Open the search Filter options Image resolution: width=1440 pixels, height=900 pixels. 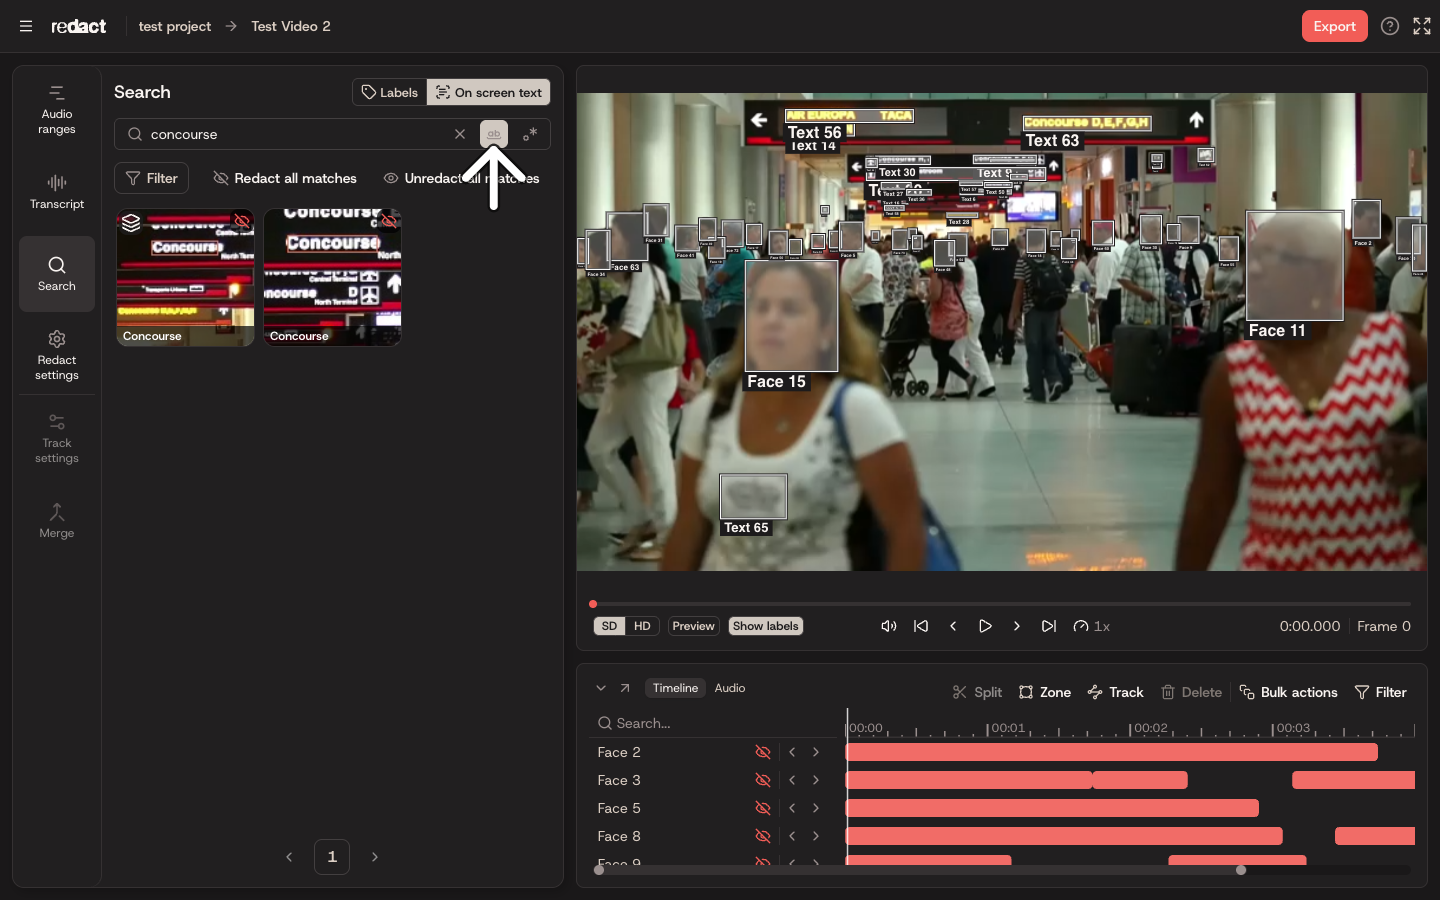152,178
